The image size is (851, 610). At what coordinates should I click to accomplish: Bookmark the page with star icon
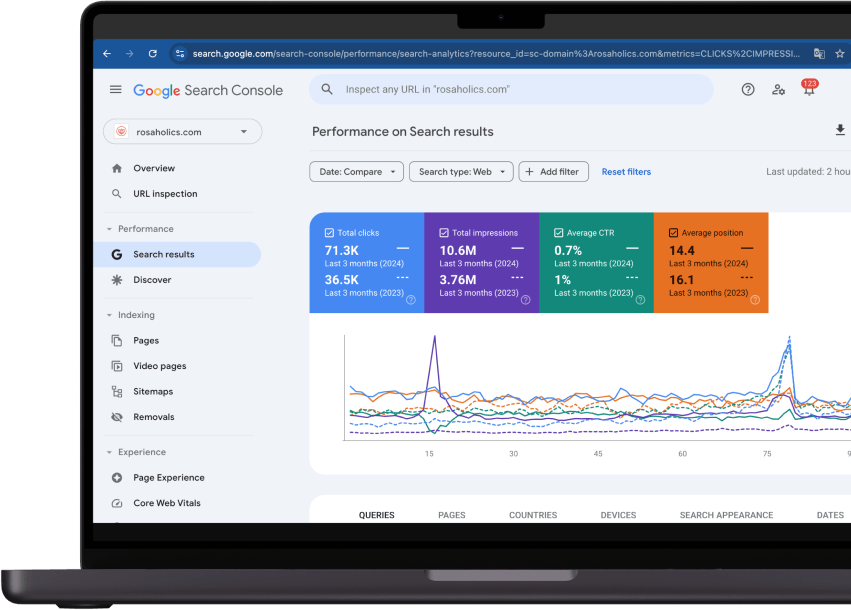(x=840, y=54)
